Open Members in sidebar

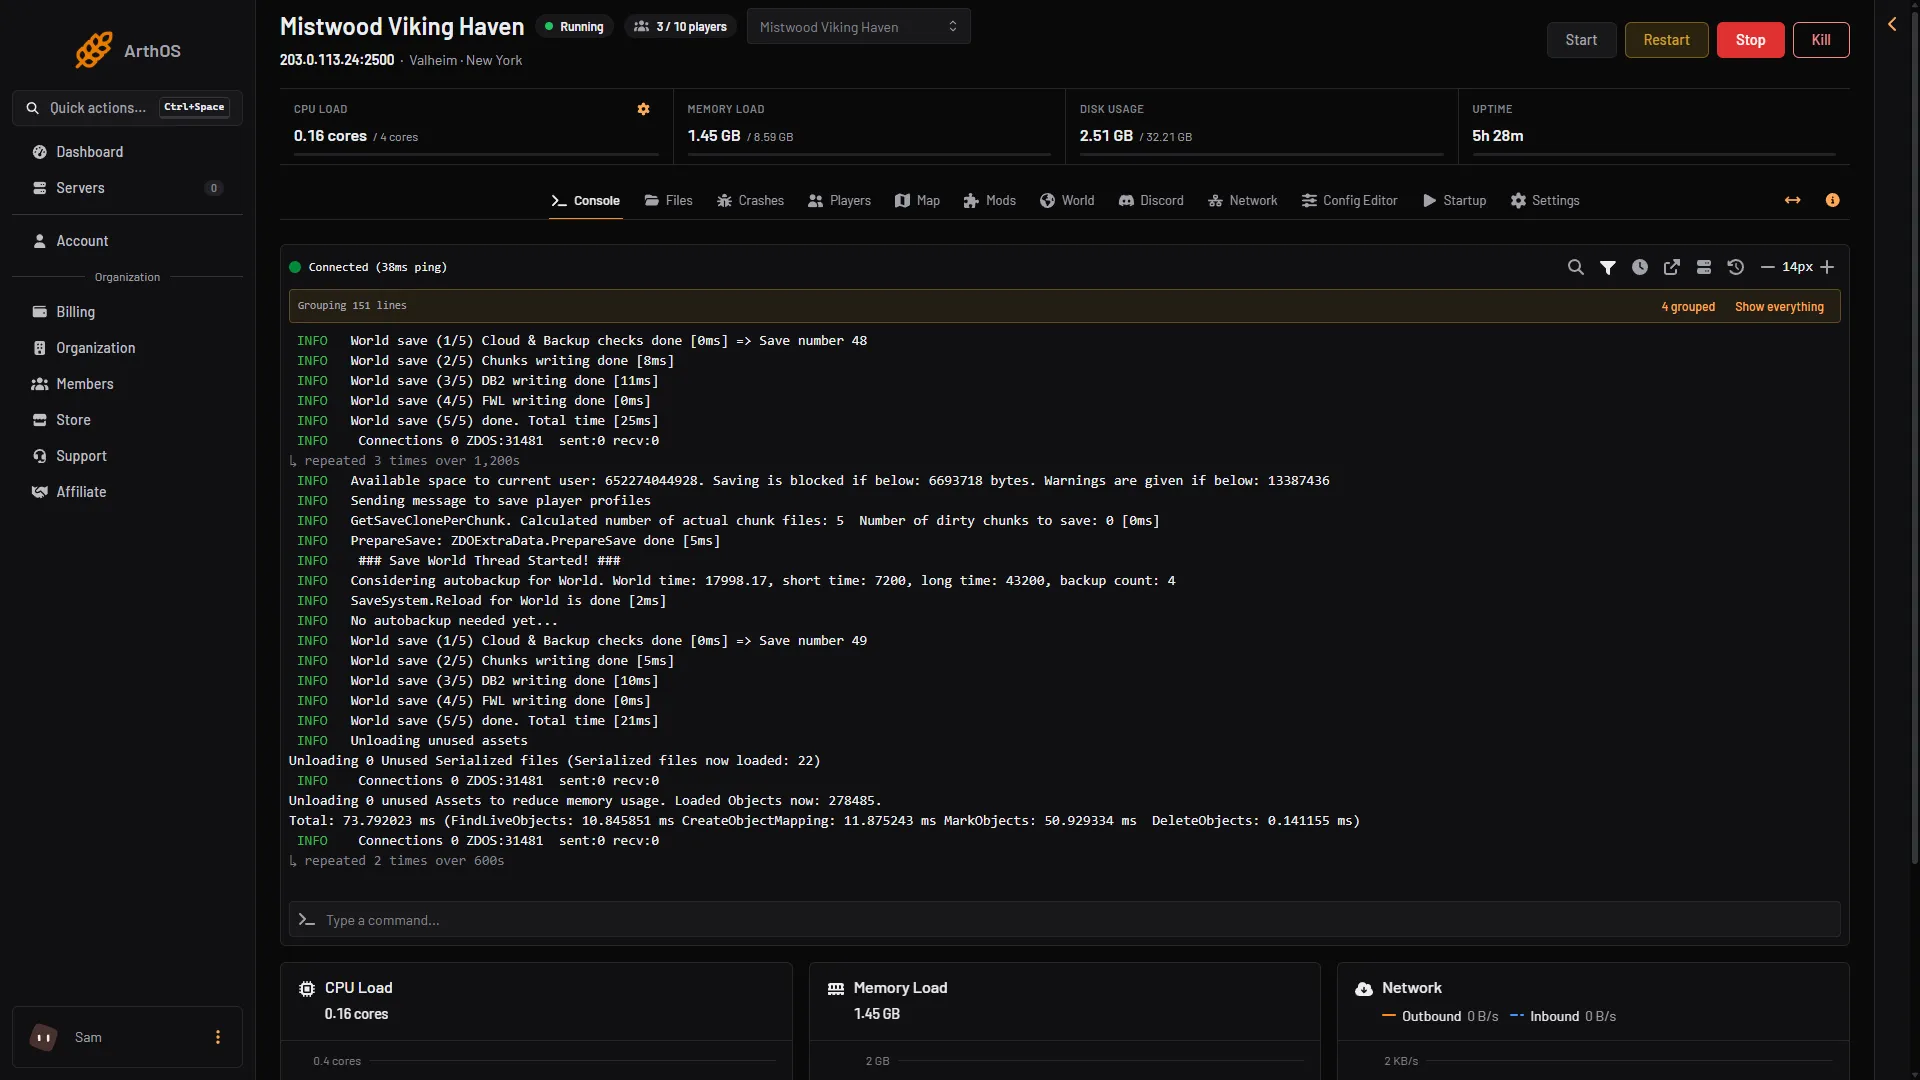[x=127, y=384]
